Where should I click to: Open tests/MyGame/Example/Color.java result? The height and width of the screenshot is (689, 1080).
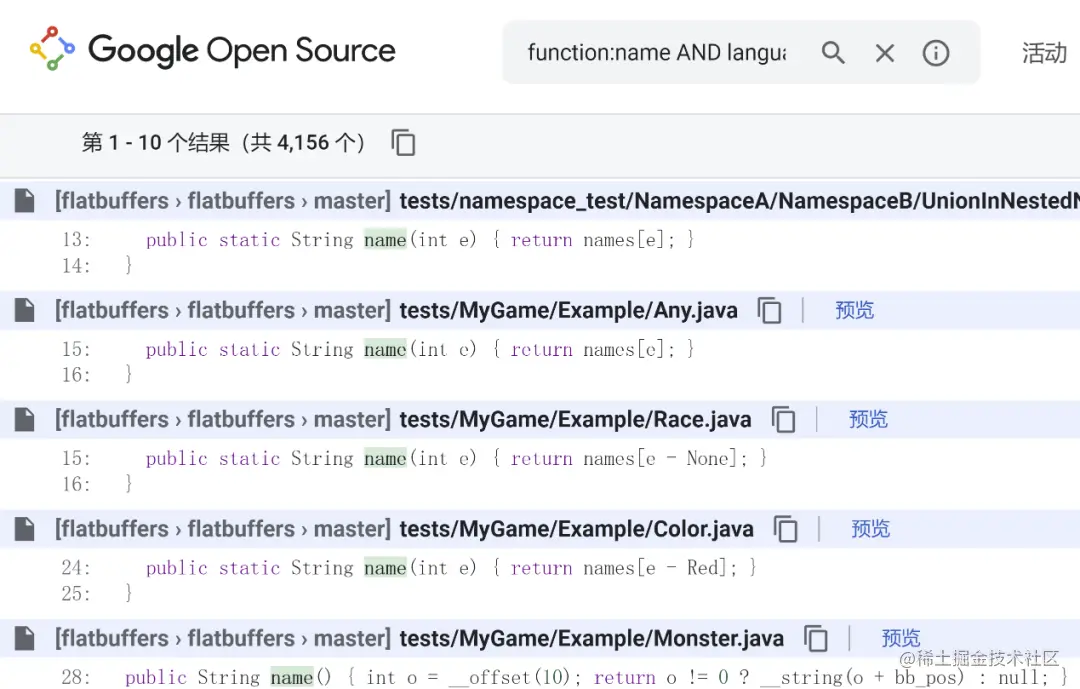click(x=576, y=529)
